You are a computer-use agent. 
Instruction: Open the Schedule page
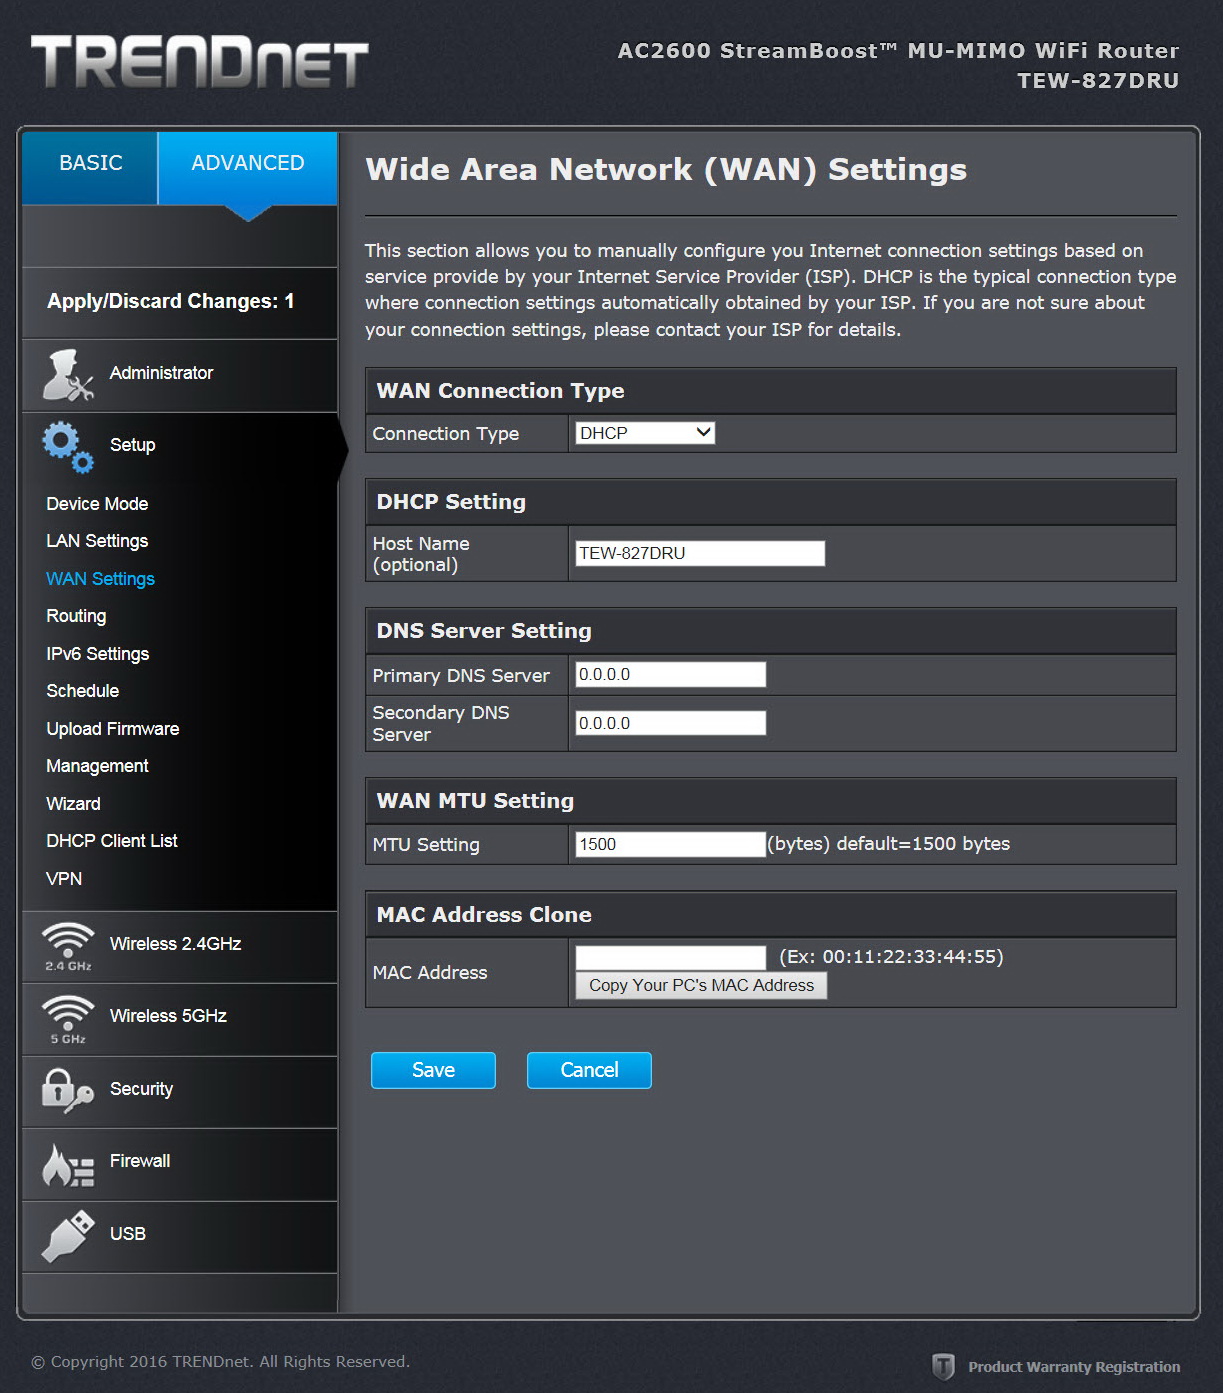[82, 691]
